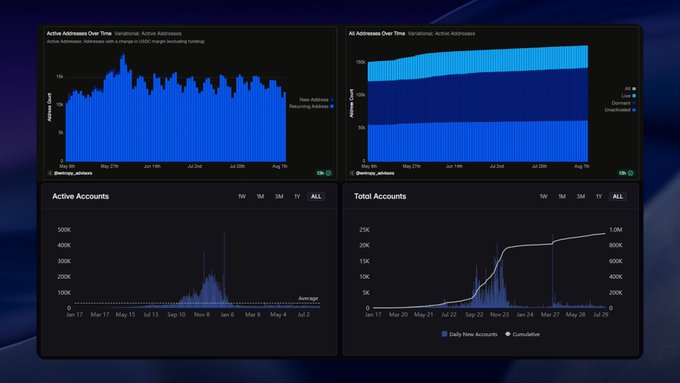Select the 1W range in Total Accounts
Screen dimensions: 680x383
tap(543, 196)
